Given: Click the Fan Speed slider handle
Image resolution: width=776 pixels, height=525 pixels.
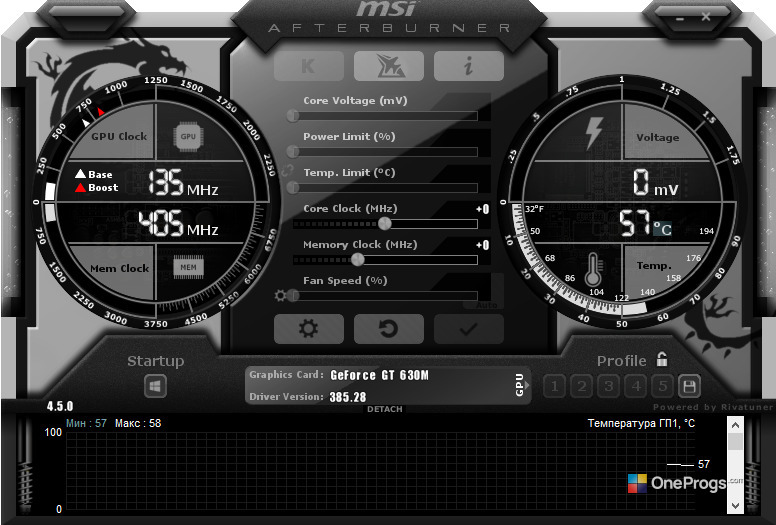Looking at the screenshot, I should [293, 296].
